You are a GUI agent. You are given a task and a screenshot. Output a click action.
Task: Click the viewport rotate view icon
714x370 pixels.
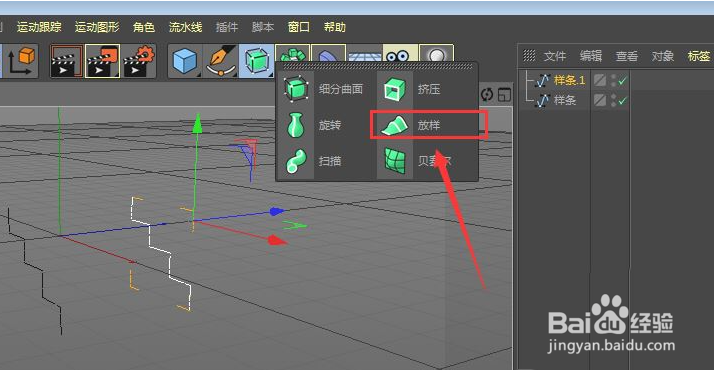tap(487, 95)
